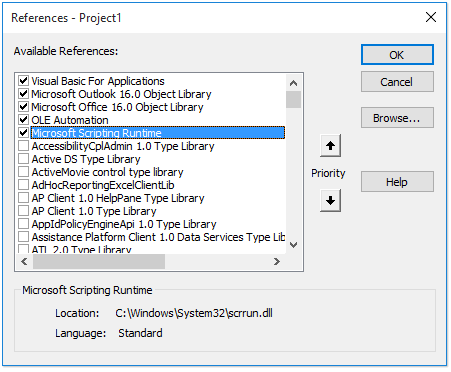Click the horizontal scroll right arrow
Screen dimensions: 451x372
(277, 262)
